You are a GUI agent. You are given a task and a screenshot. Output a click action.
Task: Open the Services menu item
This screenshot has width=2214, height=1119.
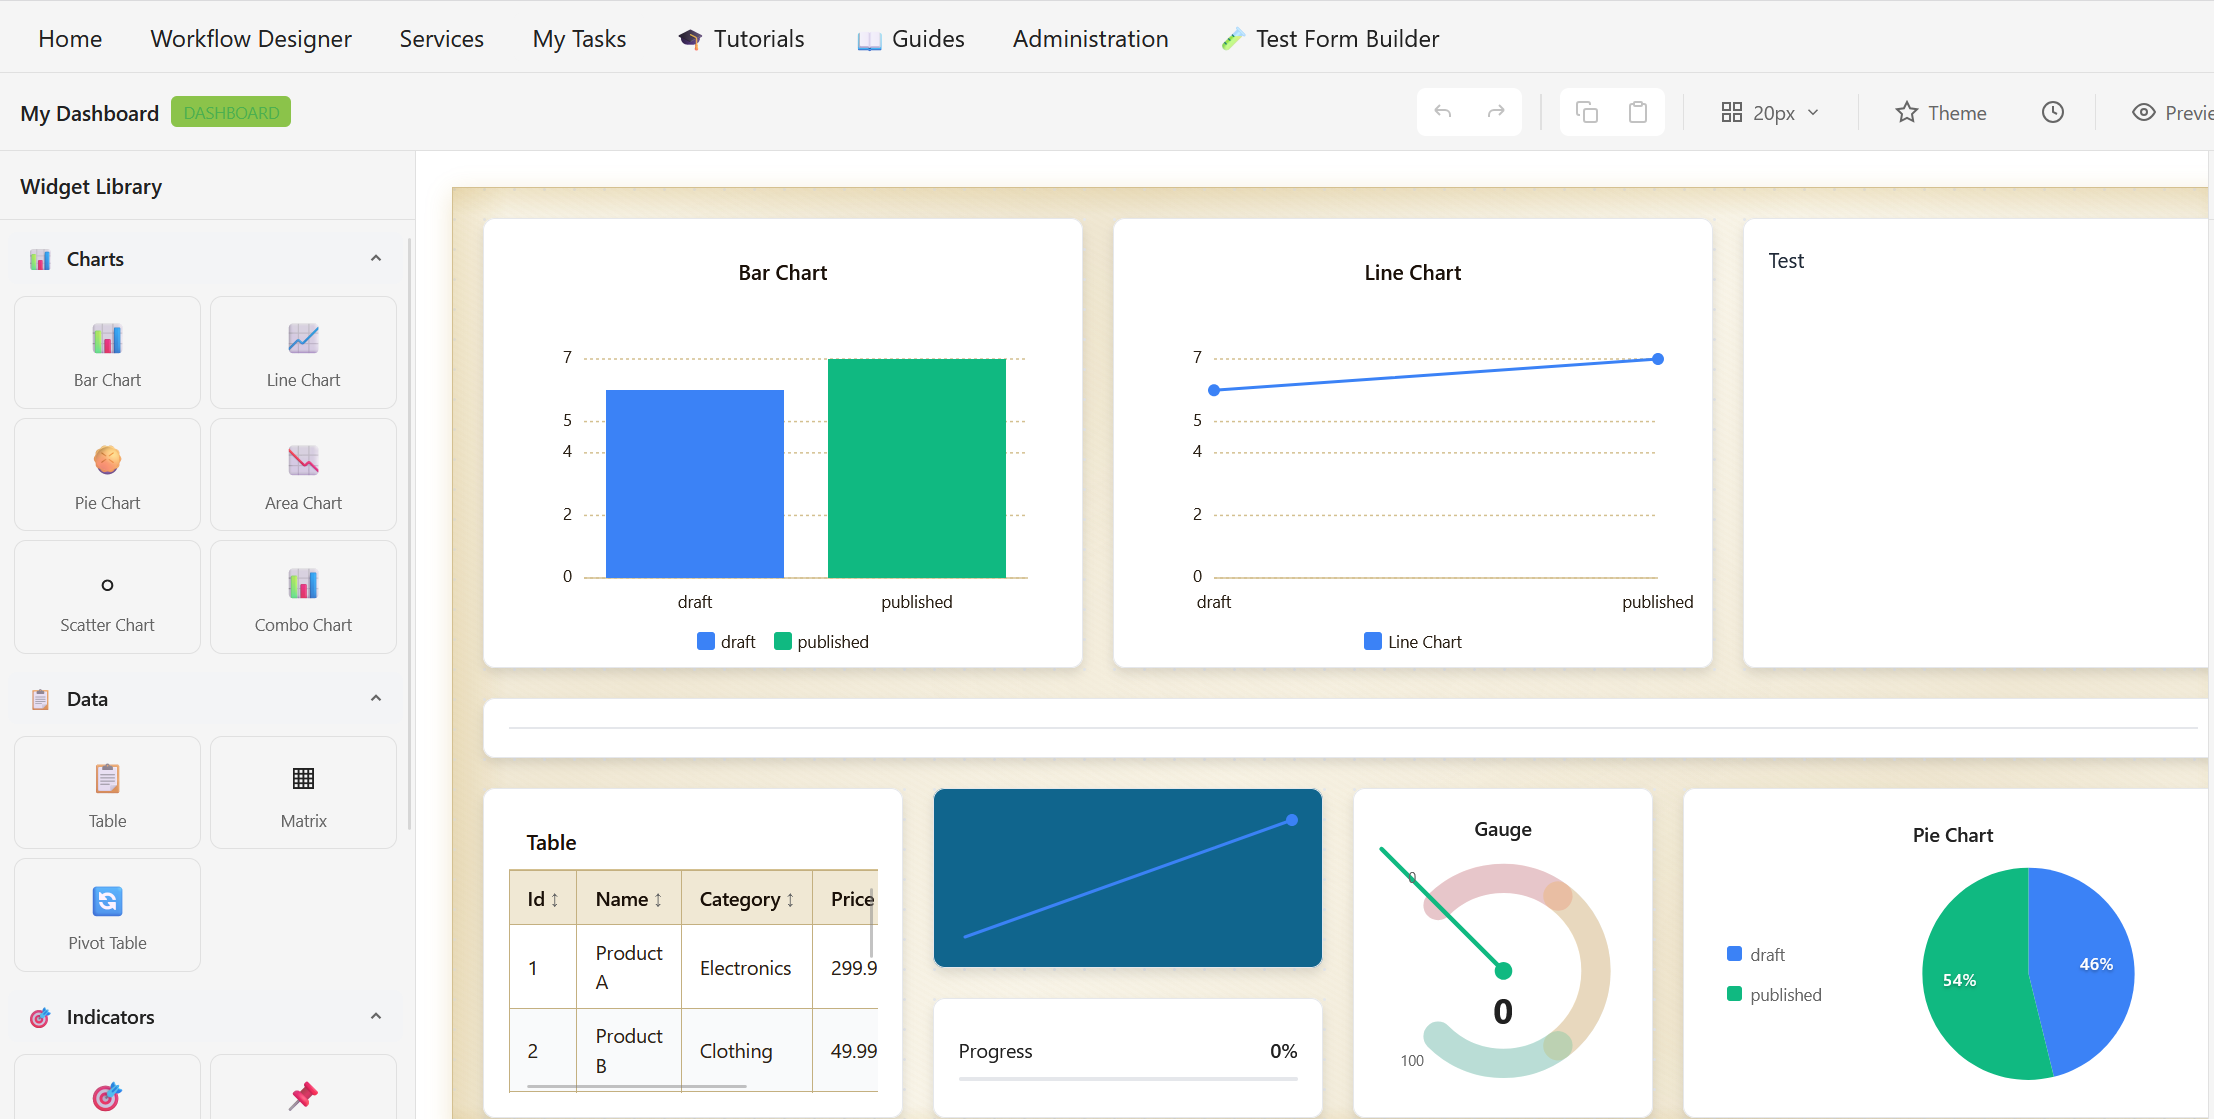point(441,39)
